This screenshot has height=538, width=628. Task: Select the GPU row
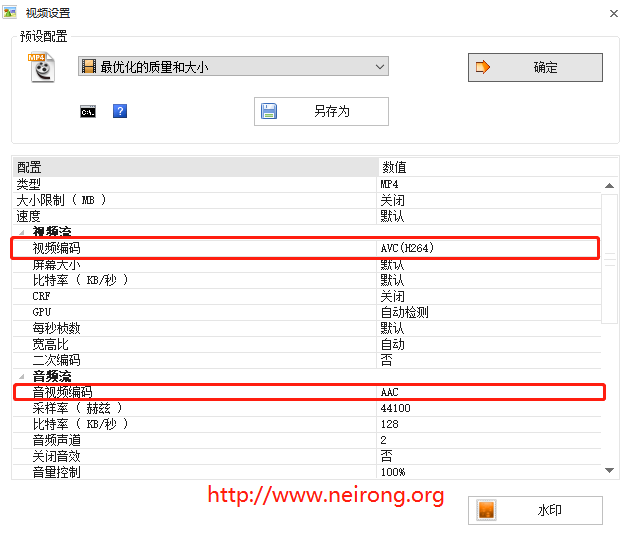(x=307, y=312)
